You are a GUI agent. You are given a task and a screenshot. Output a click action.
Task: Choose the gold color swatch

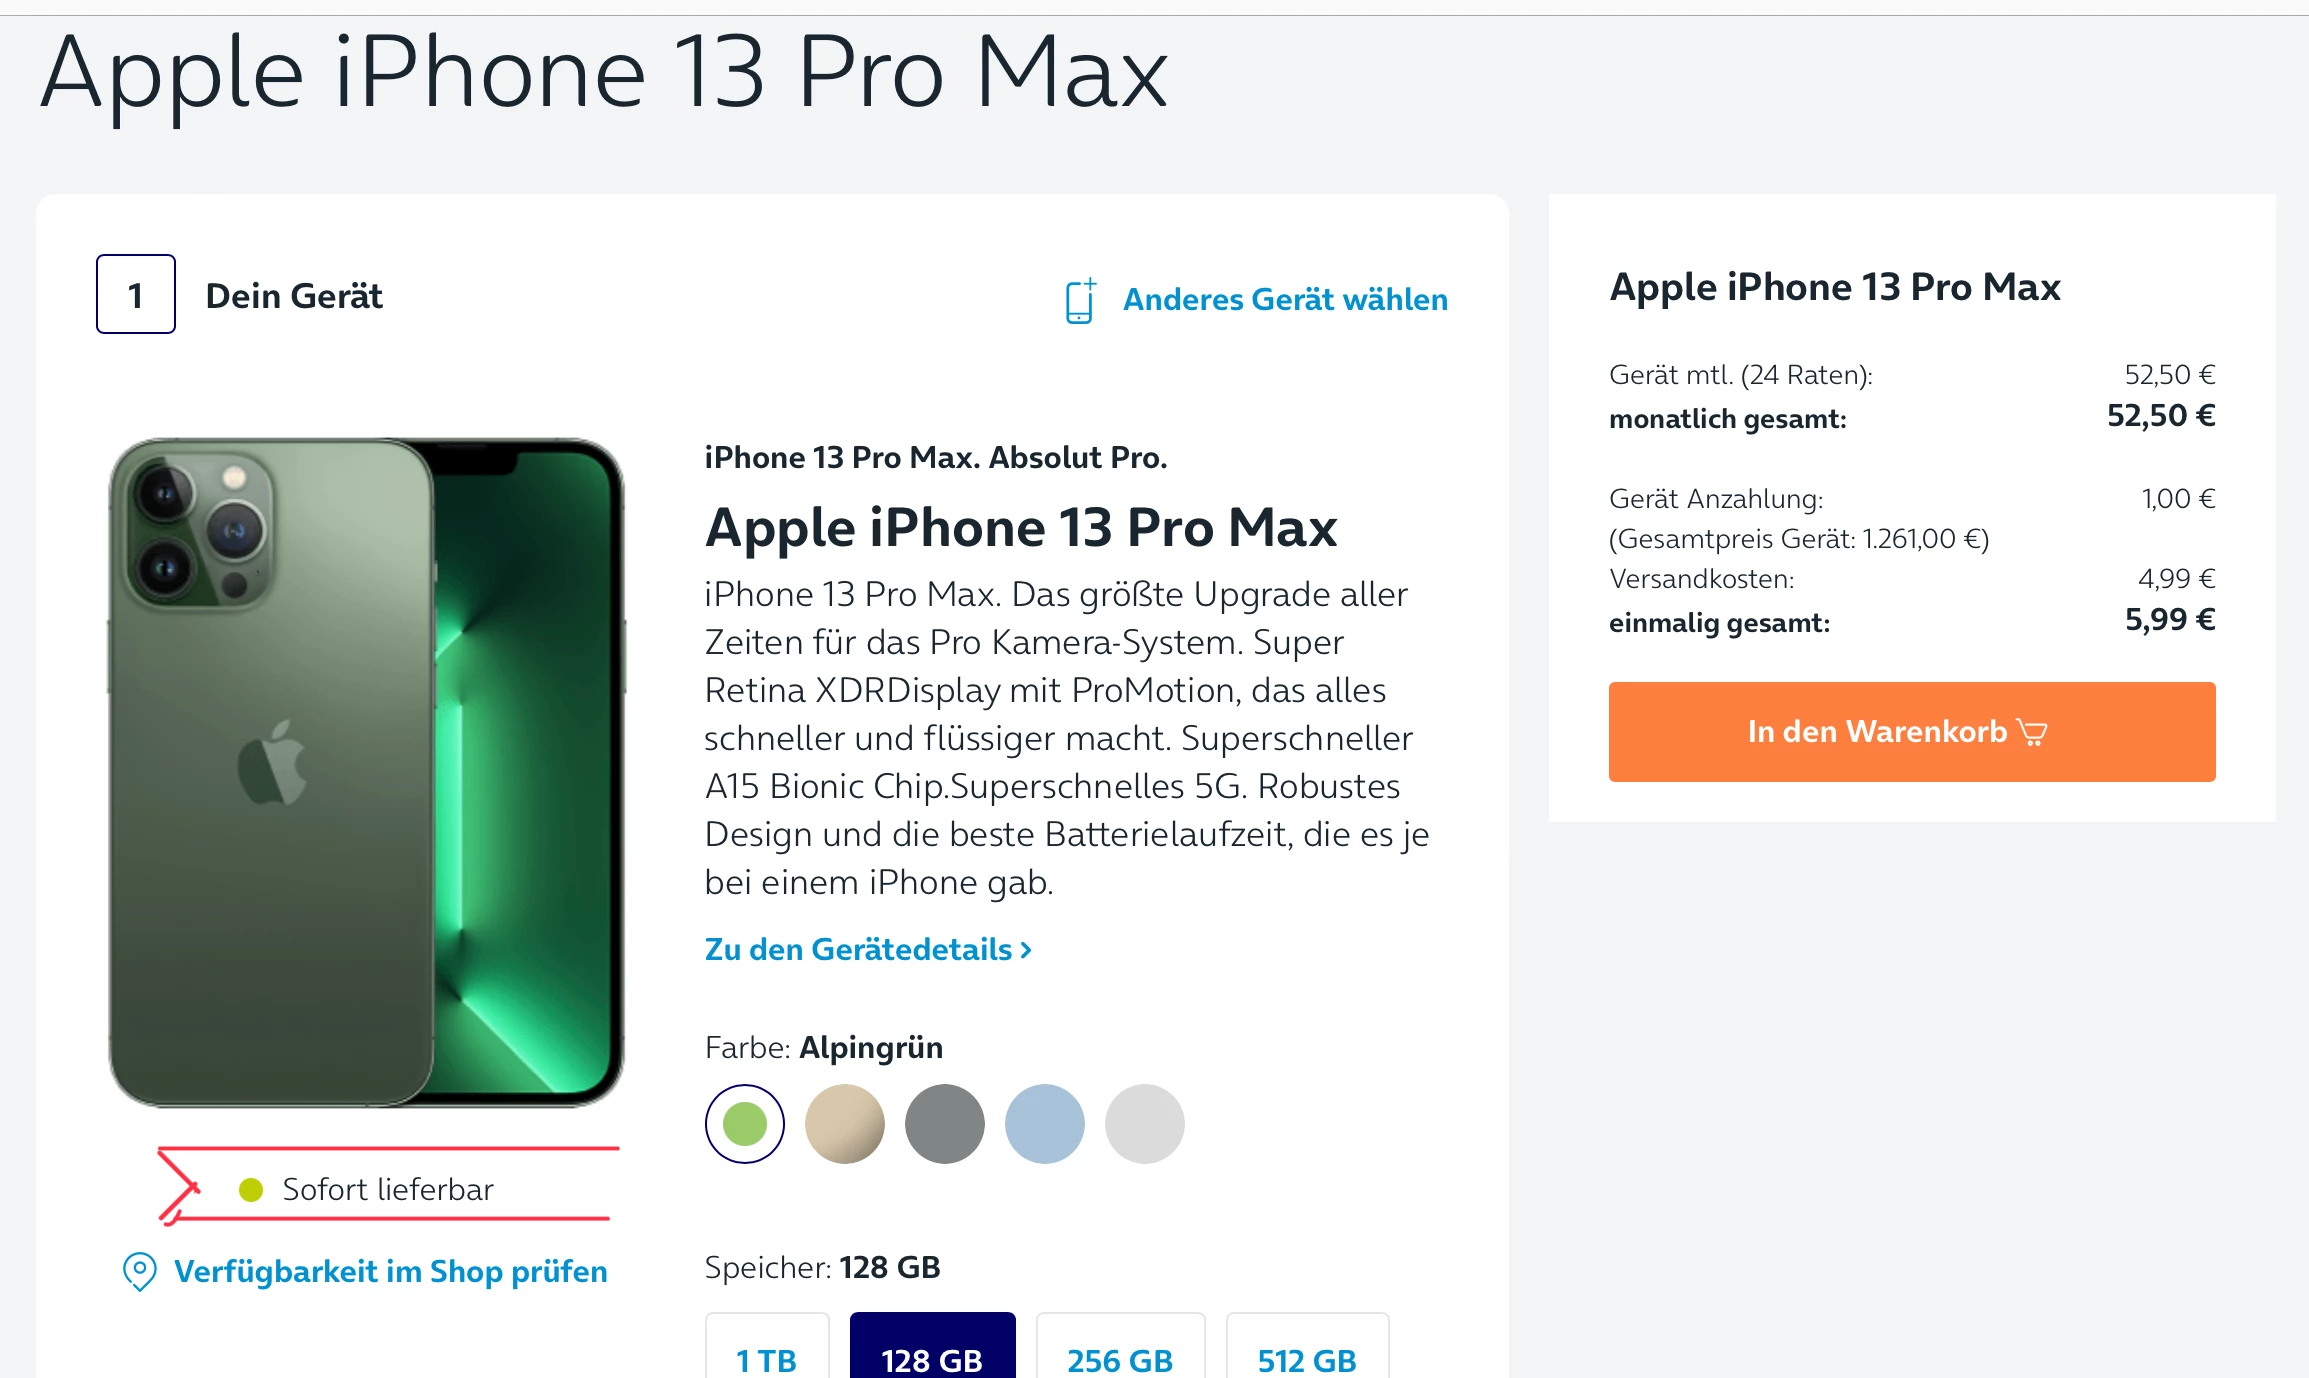point(845,1124)
